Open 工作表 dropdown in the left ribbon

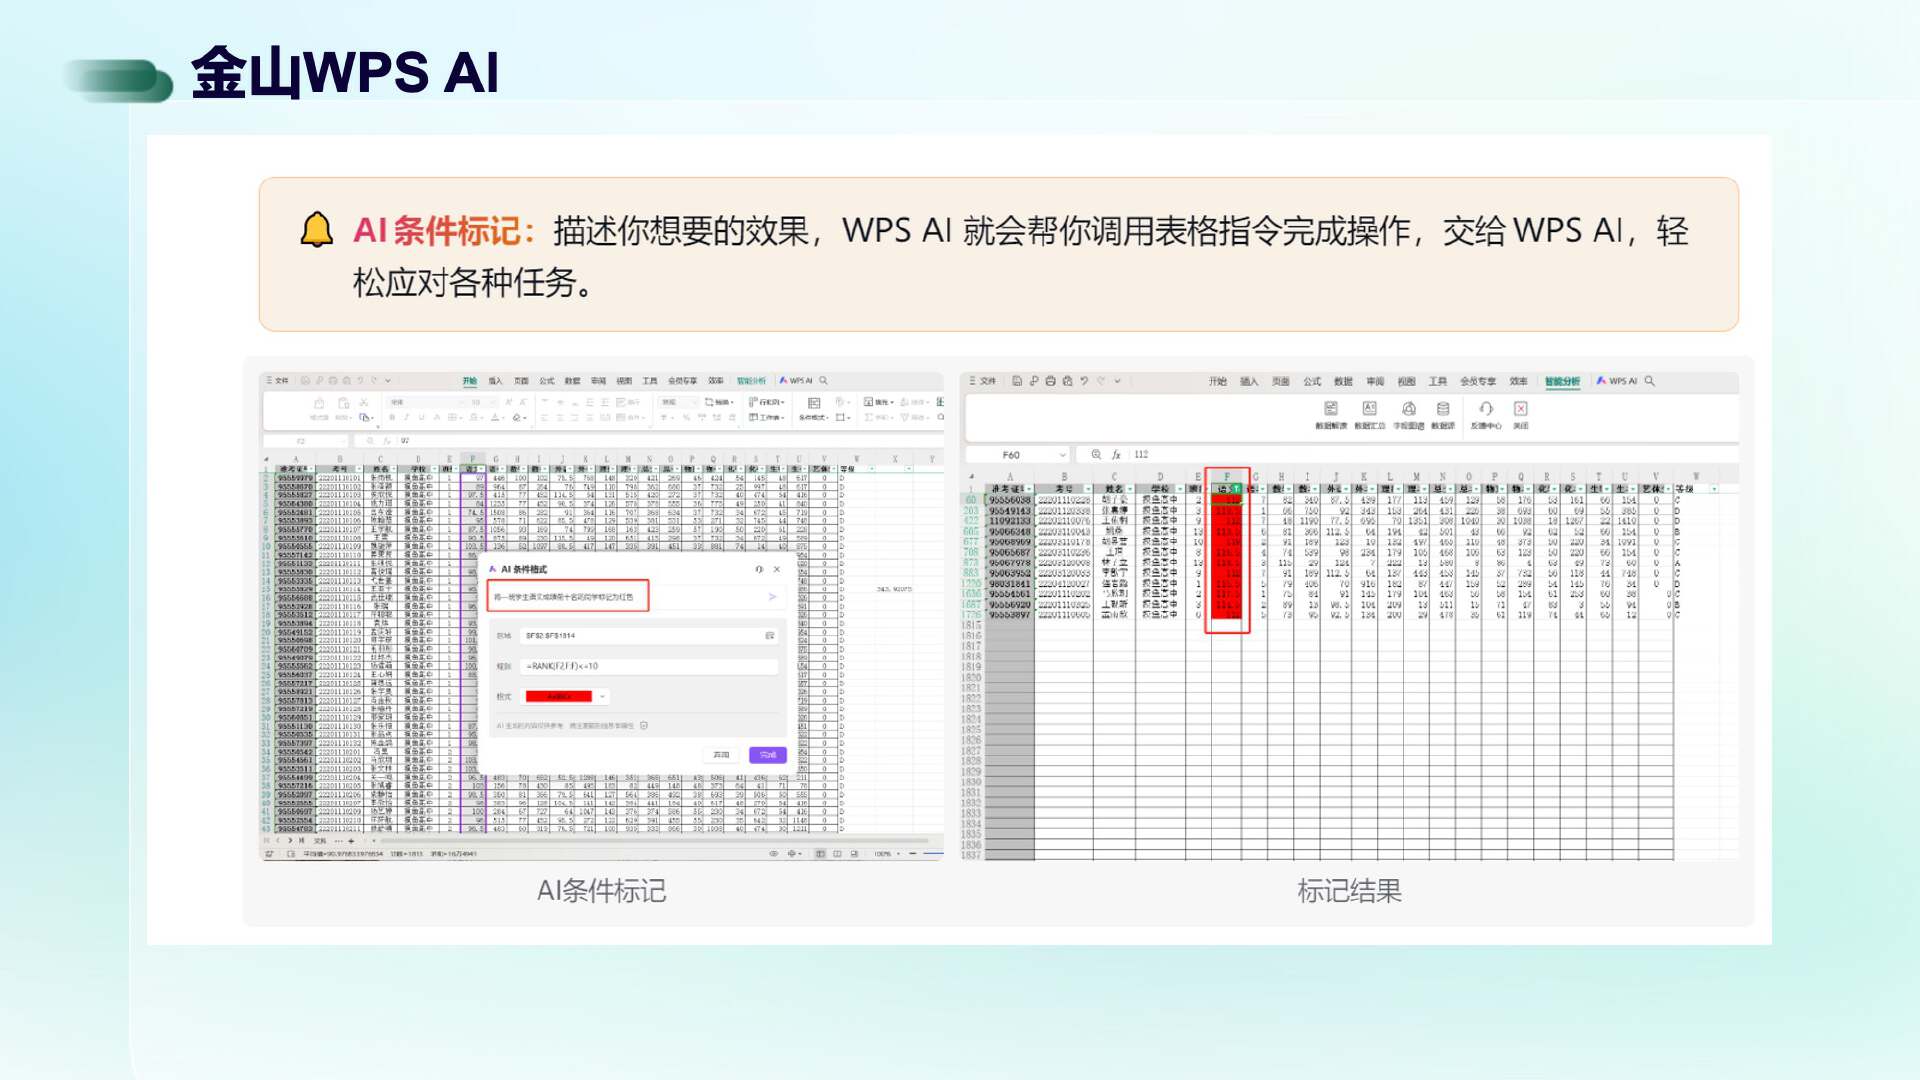(x=767, y=417)
